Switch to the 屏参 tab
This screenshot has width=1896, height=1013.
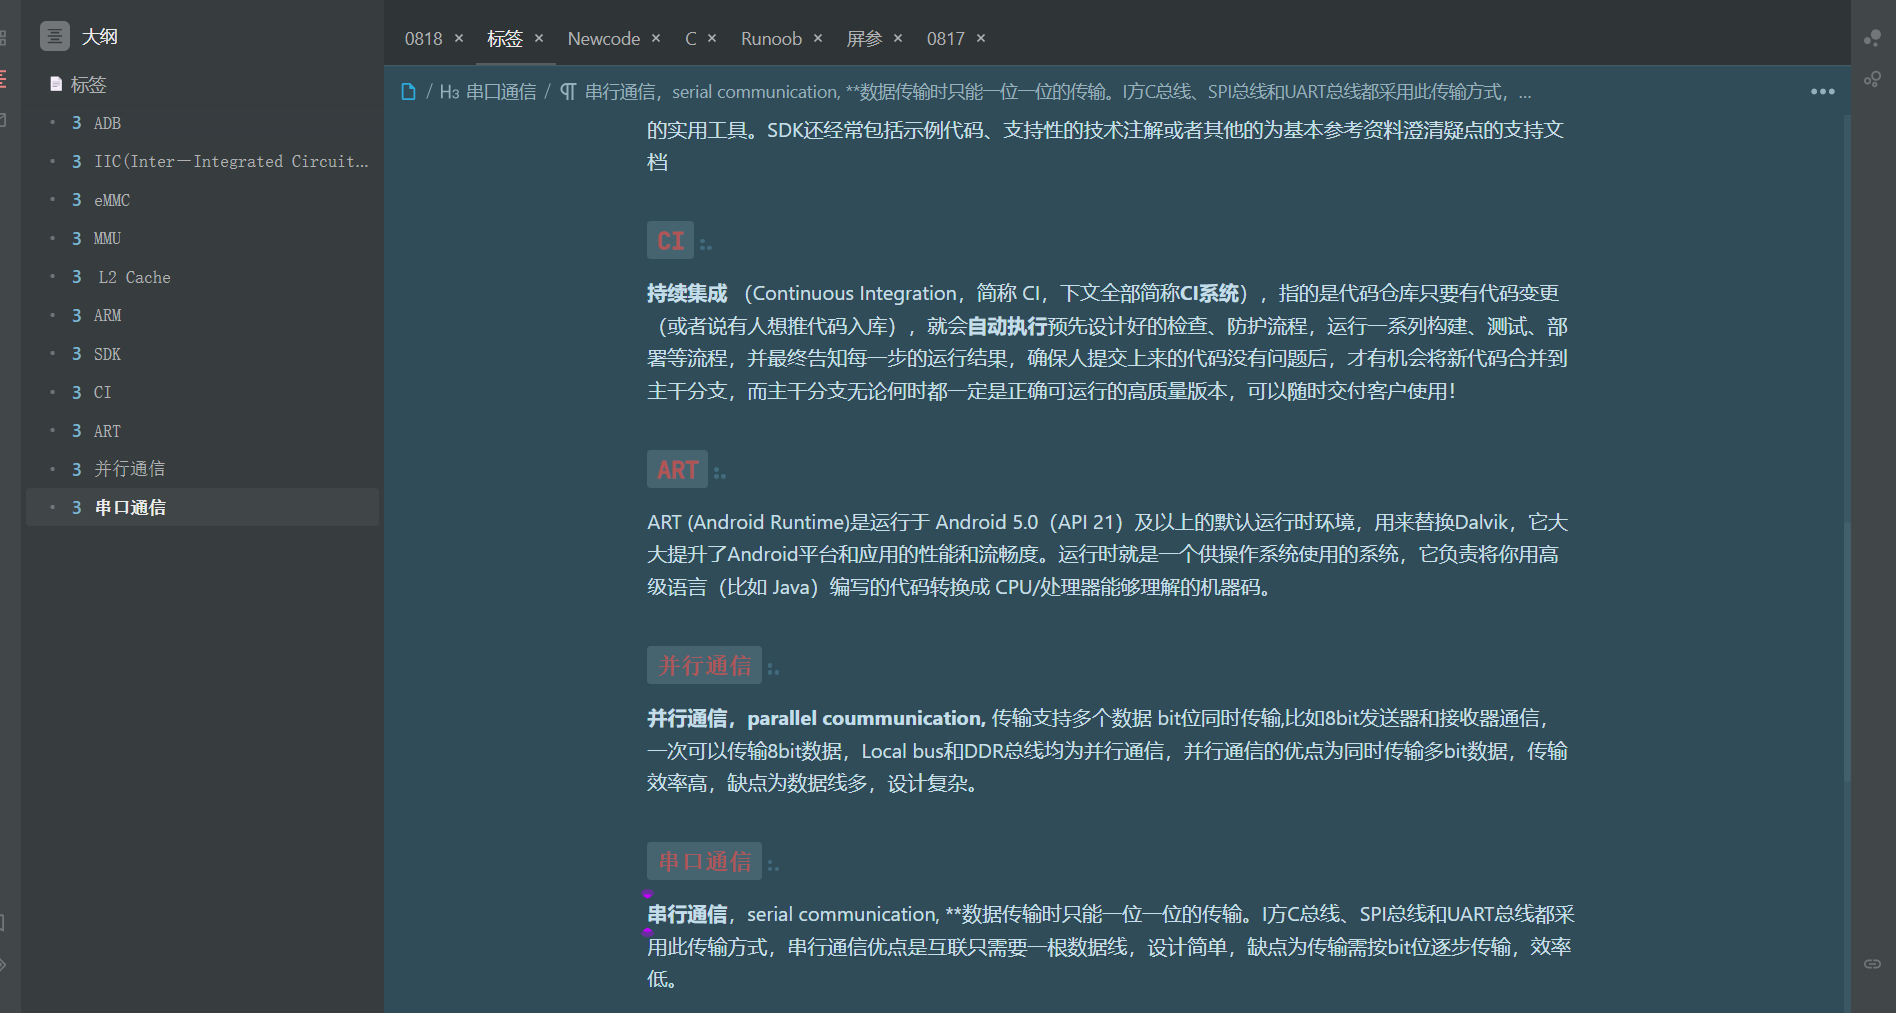pyautogui.click(x=864, y=38)
